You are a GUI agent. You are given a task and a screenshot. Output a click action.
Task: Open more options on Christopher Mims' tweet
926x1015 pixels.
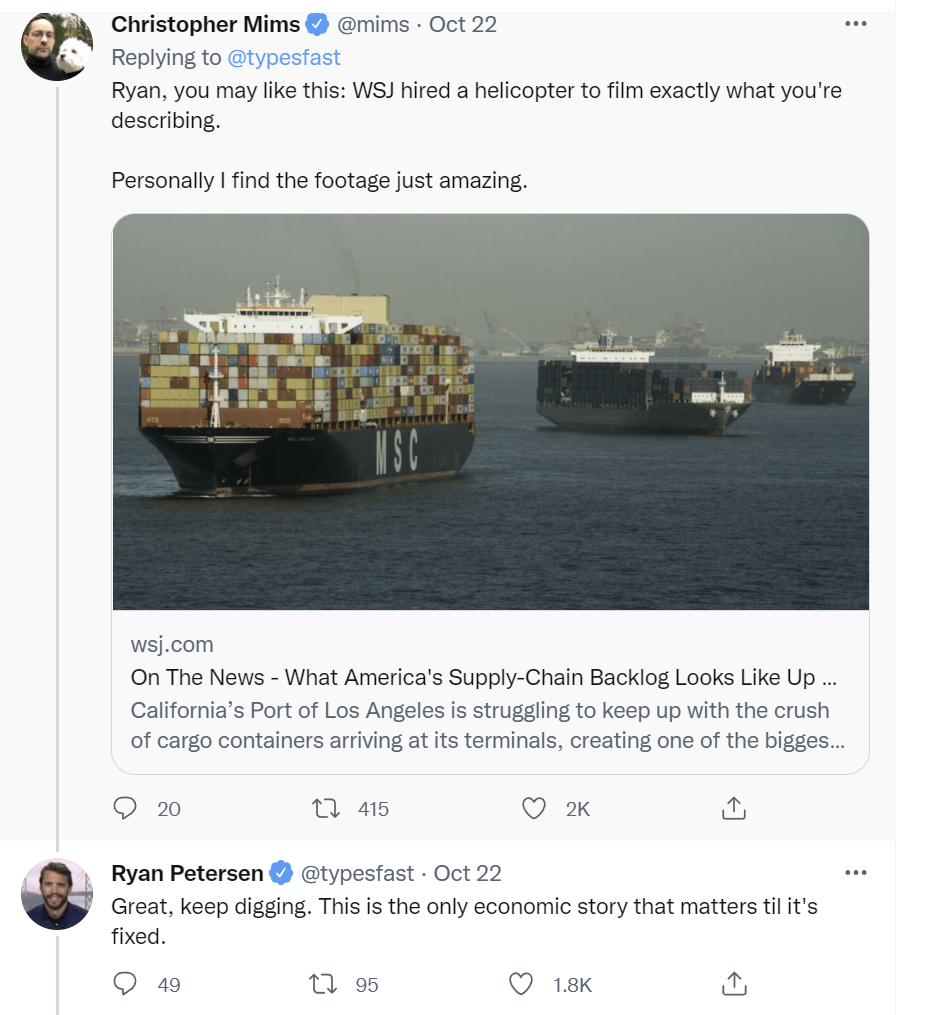click(855, 24)
